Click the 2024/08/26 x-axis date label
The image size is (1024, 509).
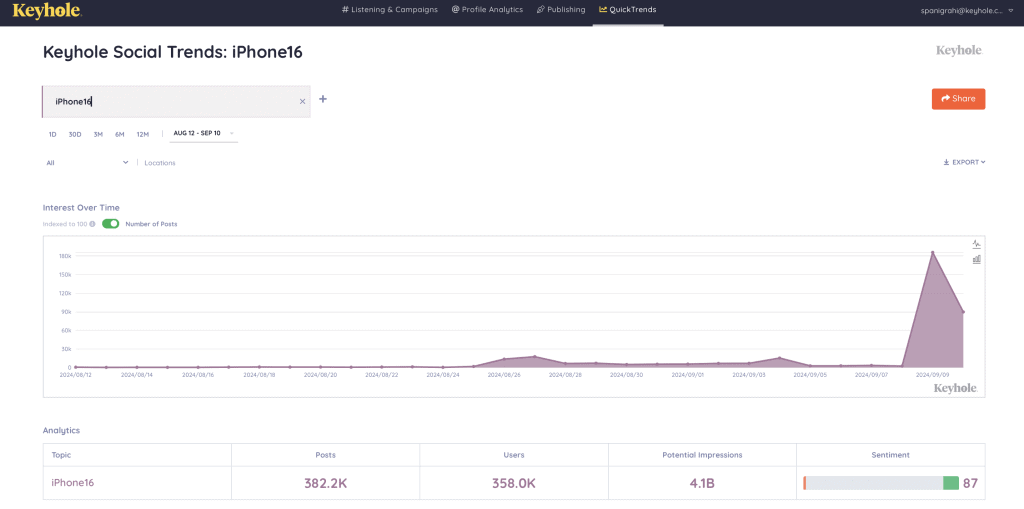point(504,376)
